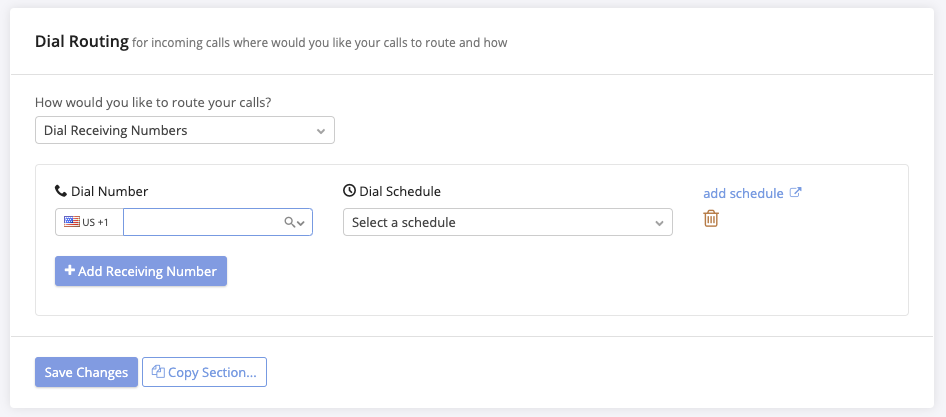Click the Save Changes button
This screenshot has width=946, height=417.
coord(86,372)
